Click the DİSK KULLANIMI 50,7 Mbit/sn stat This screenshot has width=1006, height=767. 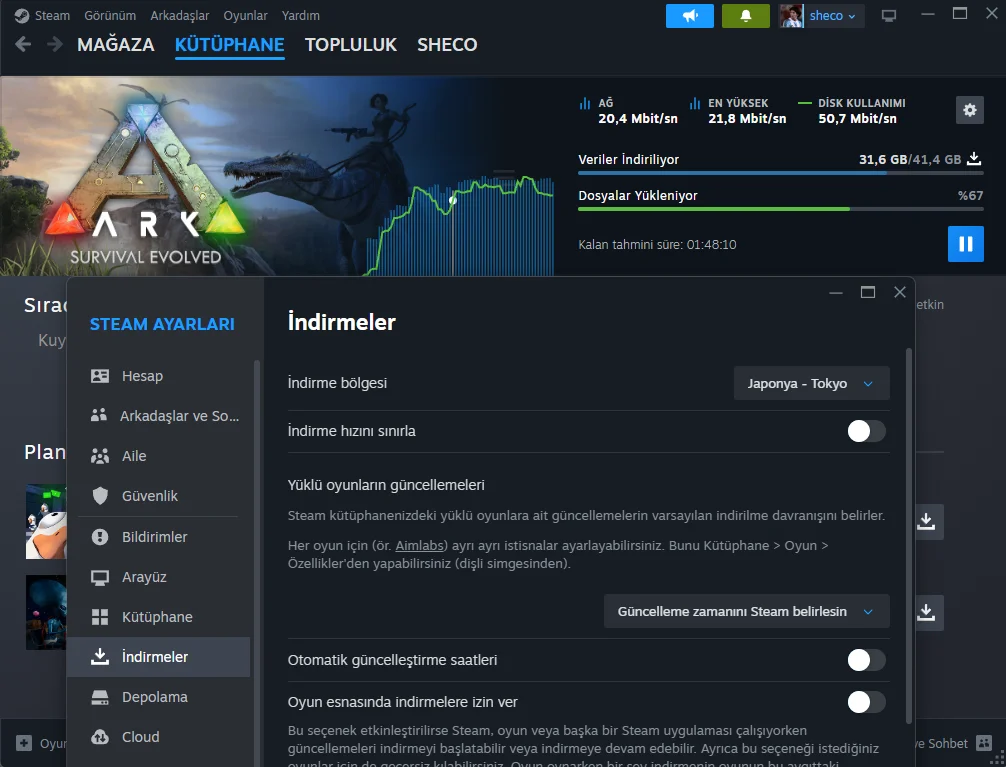(851, 110)
